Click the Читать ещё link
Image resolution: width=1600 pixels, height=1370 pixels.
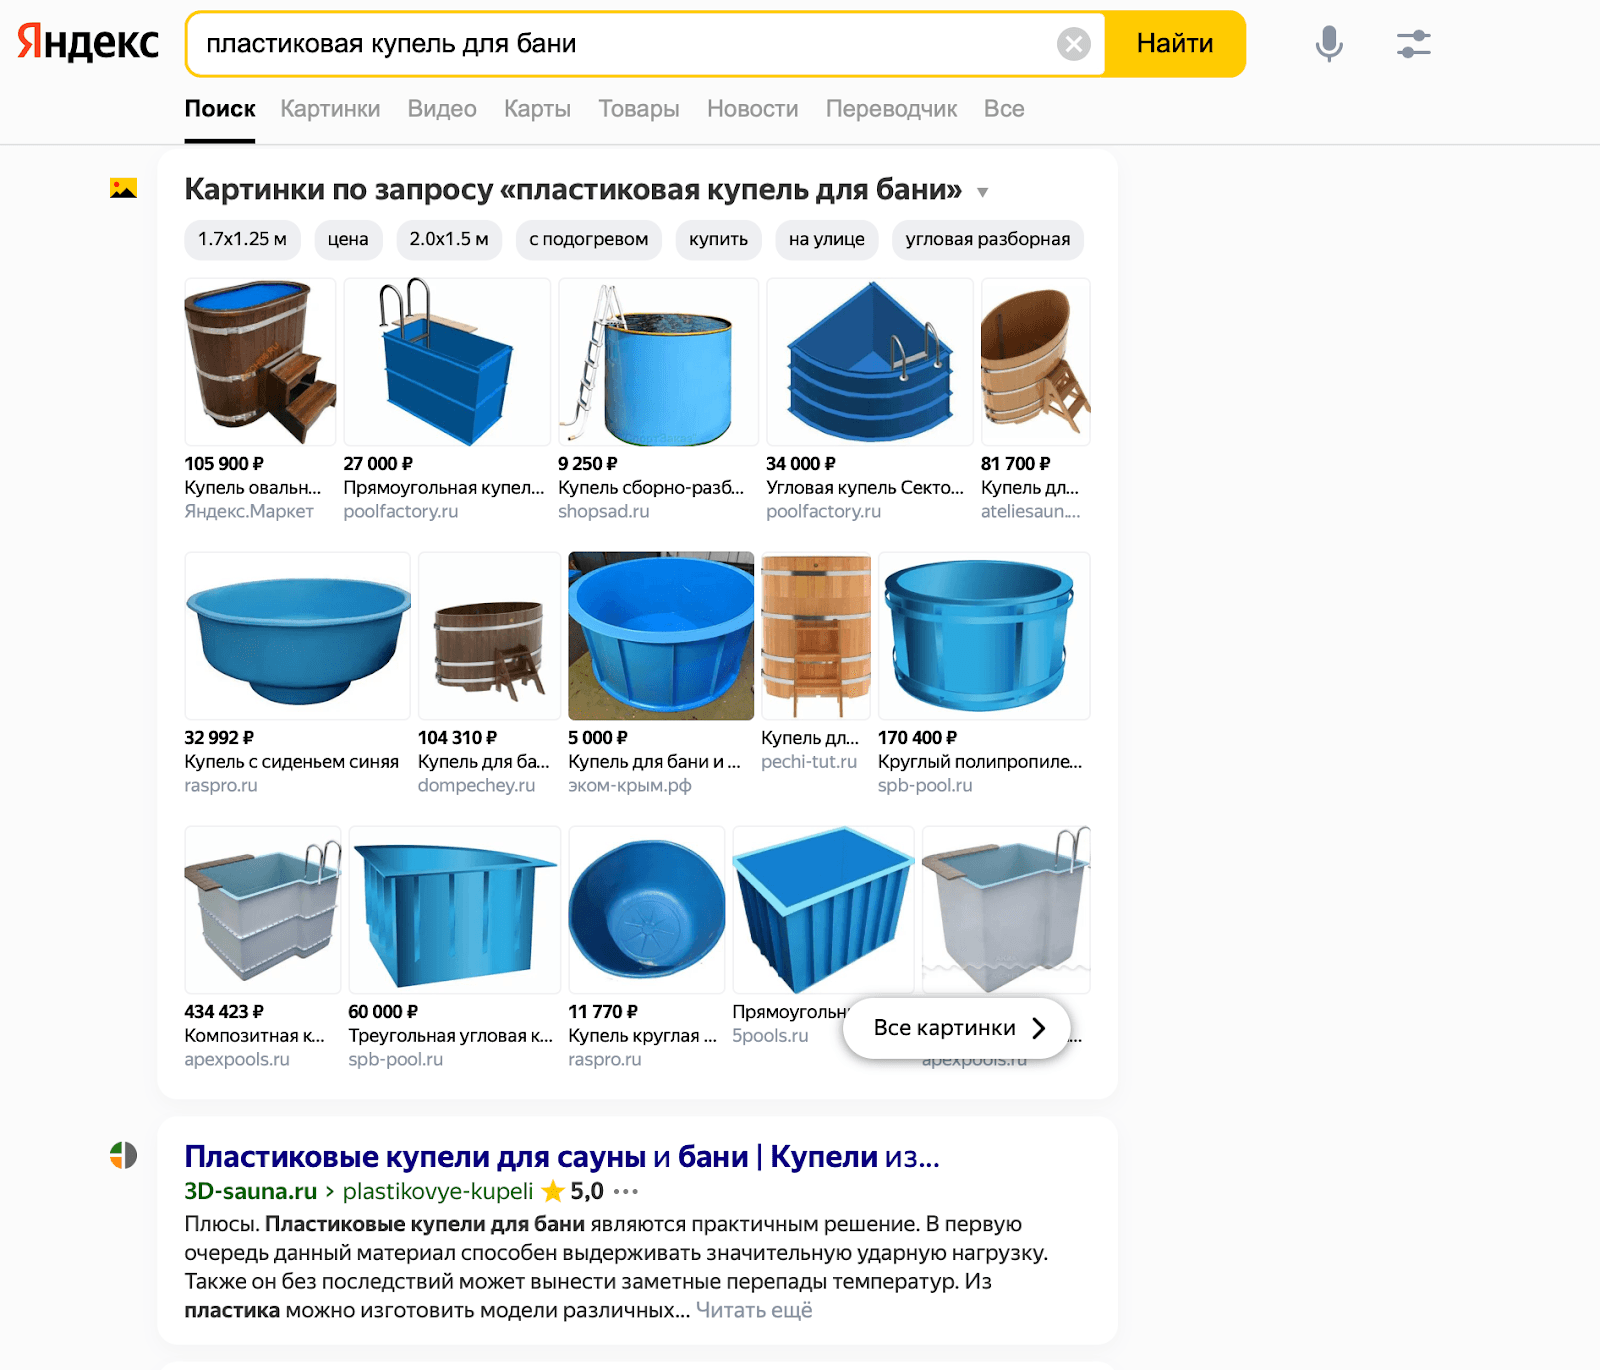click(x=754, y=1310)
